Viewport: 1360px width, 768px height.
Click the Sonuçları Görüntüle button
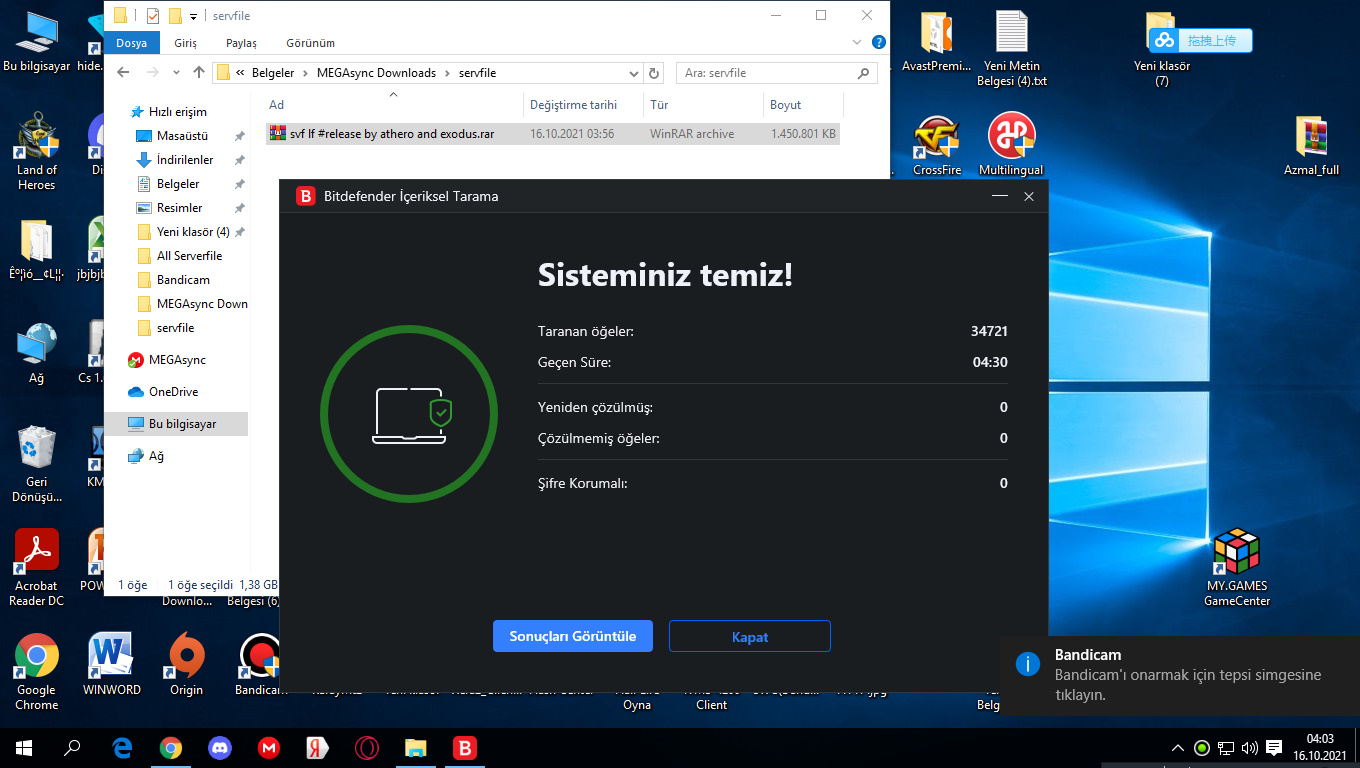572,636
